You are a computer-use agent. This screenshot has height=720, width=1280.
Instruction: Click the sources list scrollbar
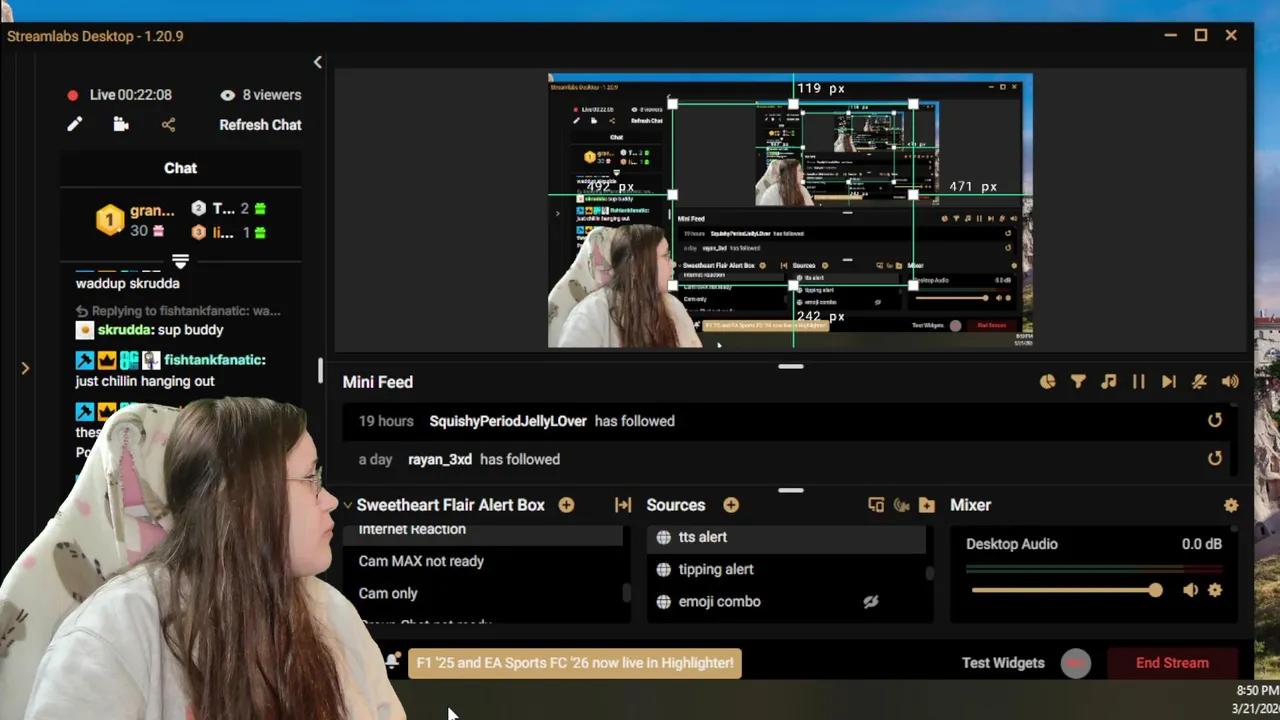930,574
